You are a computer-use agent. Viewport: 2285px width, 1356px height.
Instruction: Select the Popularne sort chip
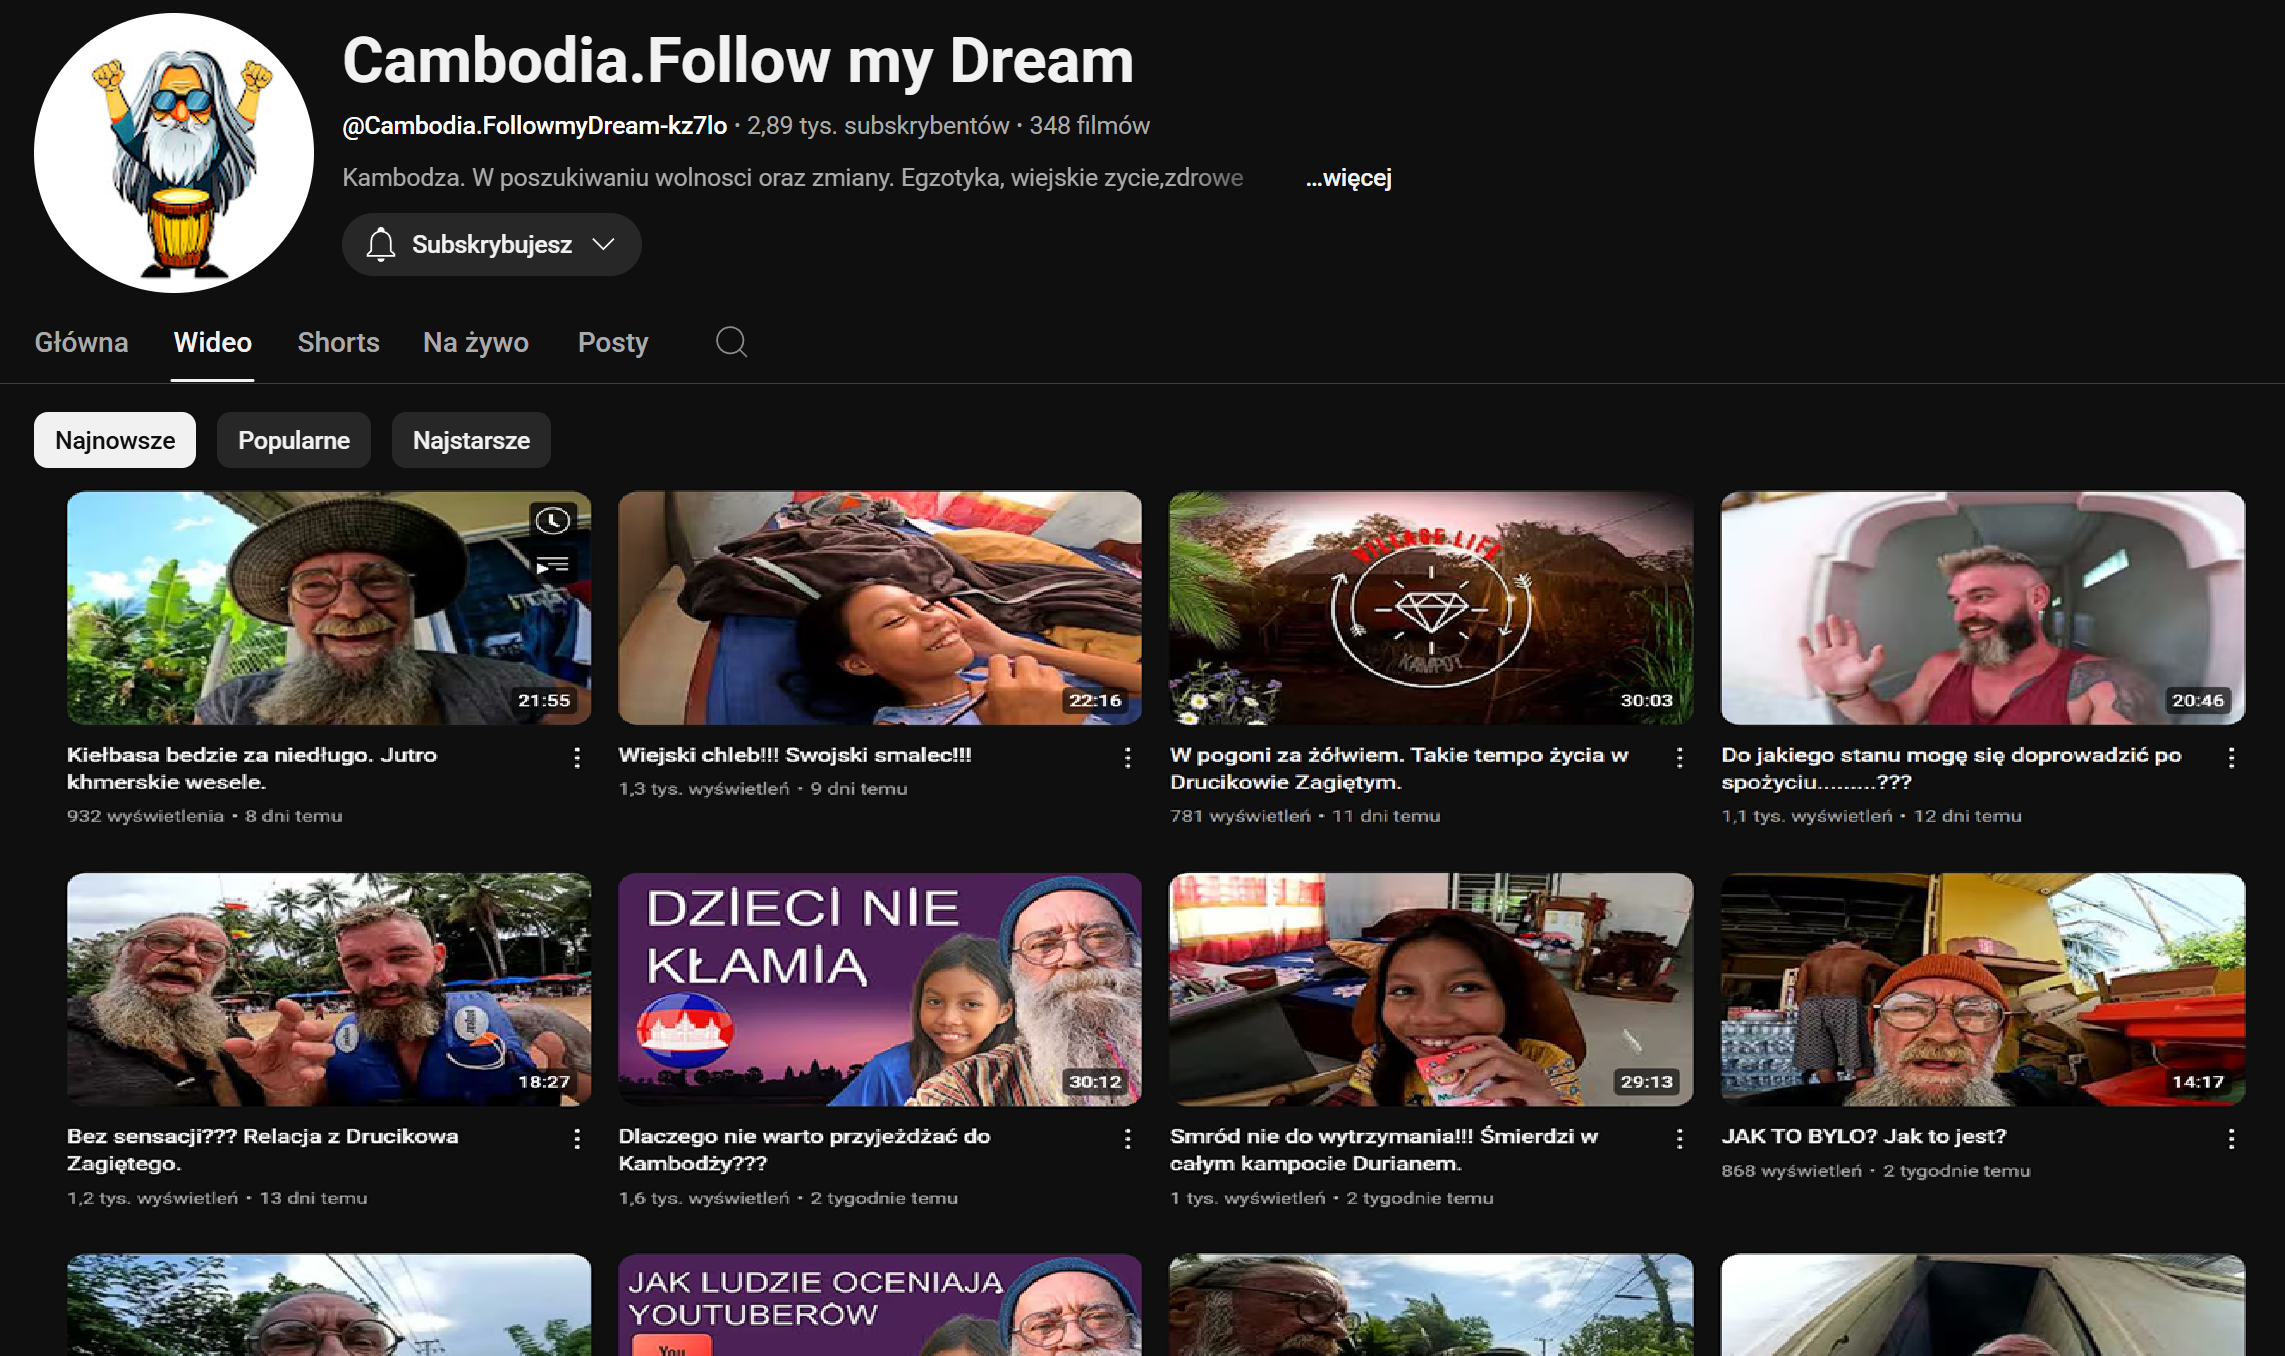294,440
